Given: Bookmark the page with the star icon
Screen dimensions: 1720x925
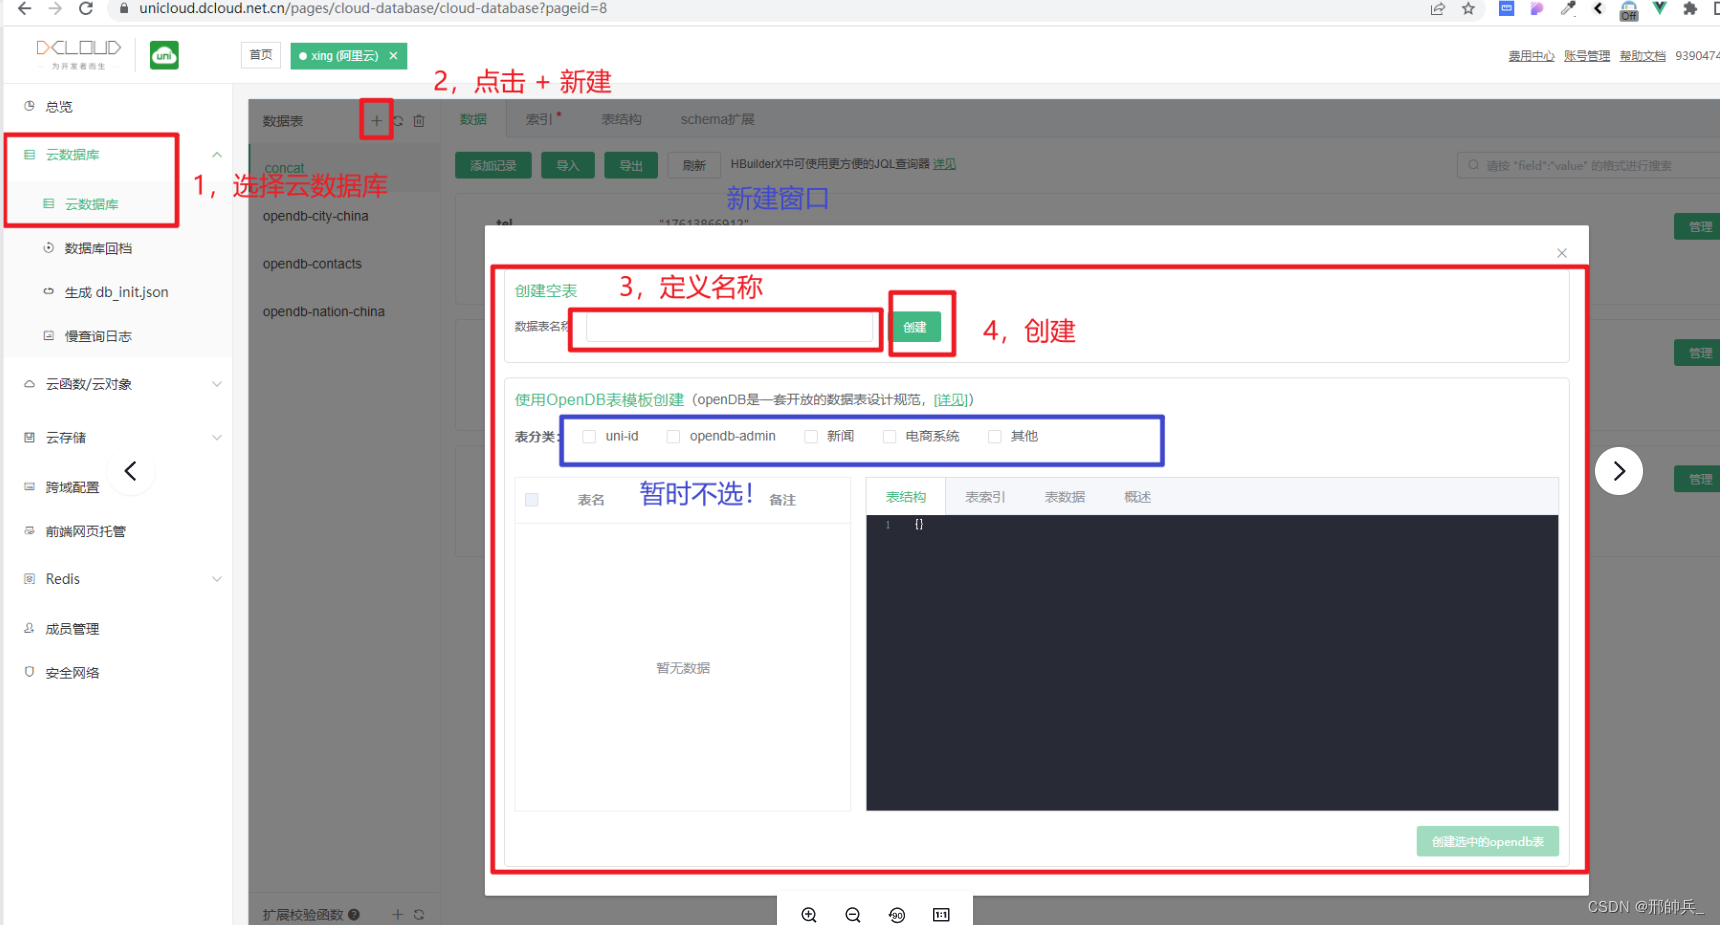Looking at the screenshot, I should tap(1468, 9).
